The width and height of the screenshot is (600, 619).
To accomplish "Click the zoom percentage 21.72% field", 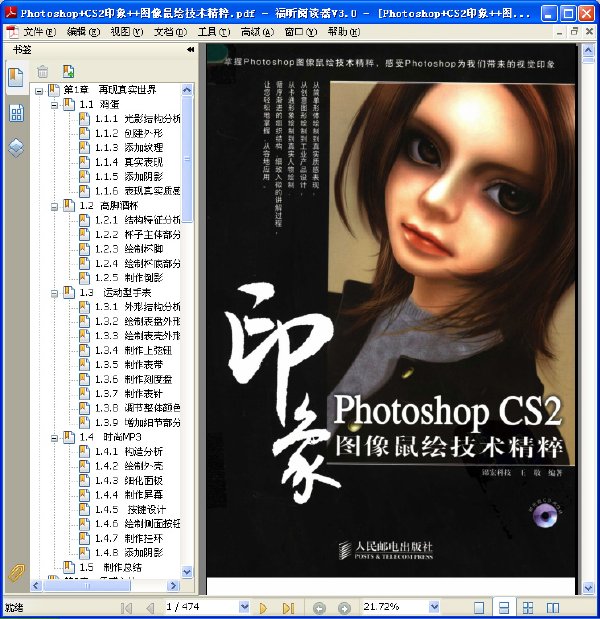I will click(394, 606).
